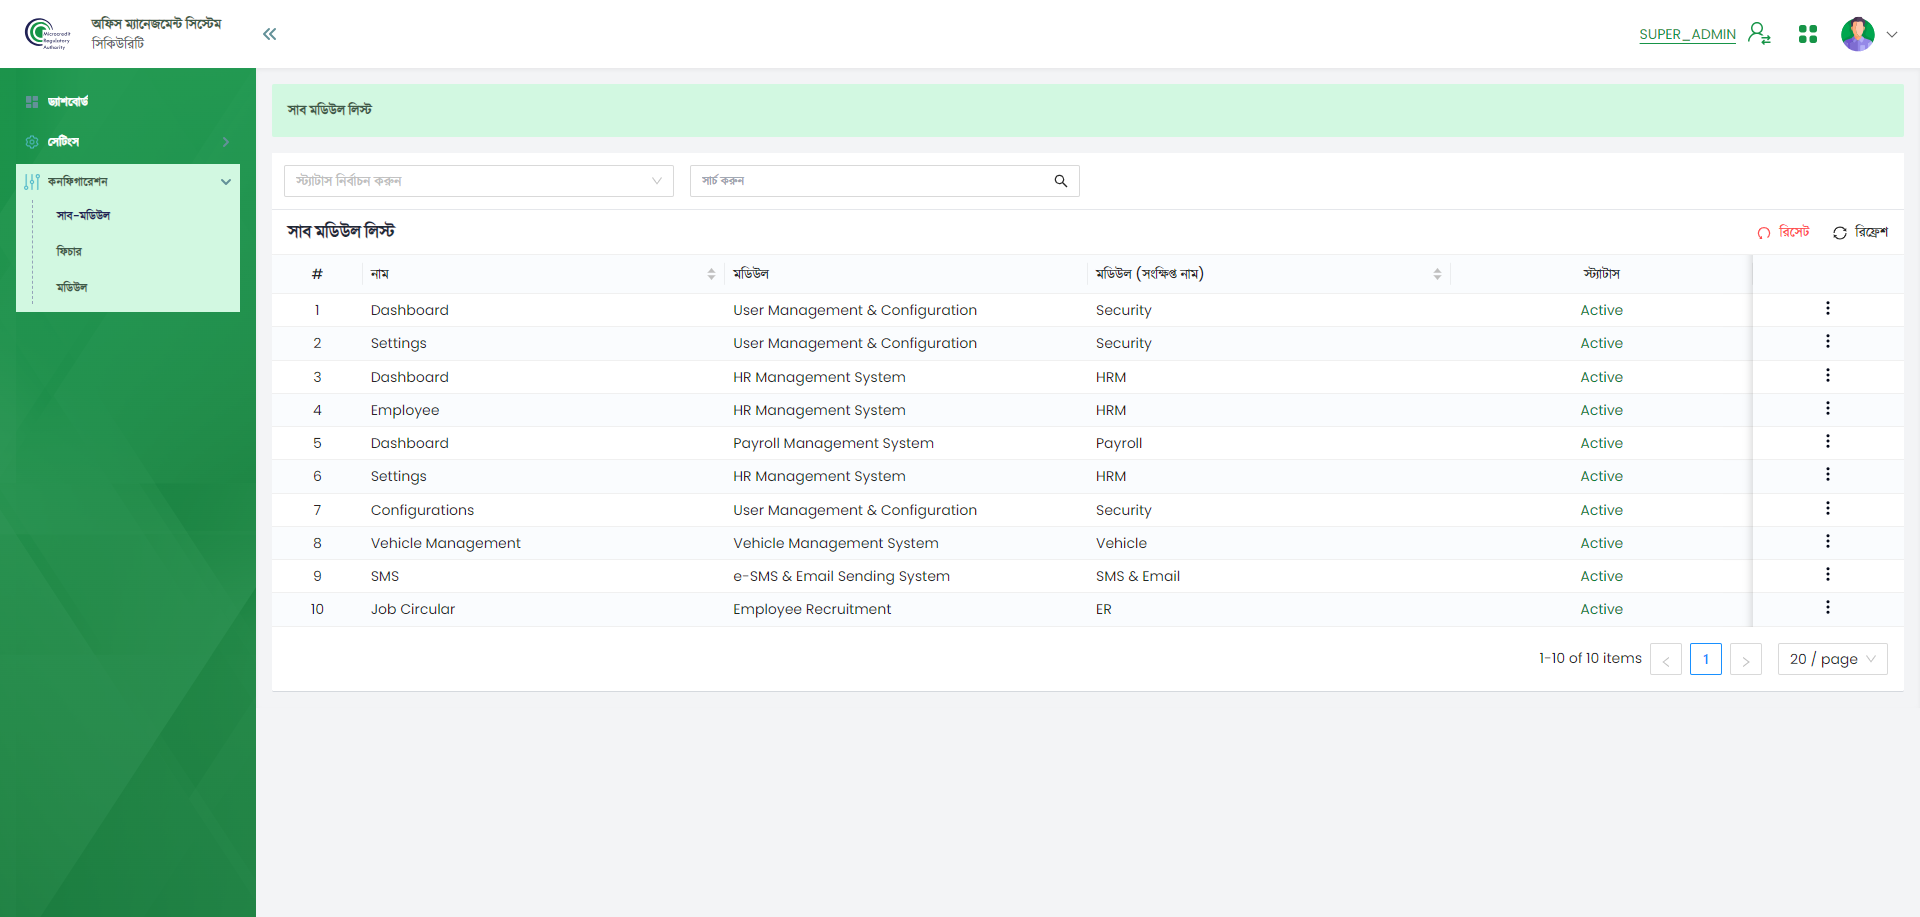The width and height of the screenshot is (1920, 917).
Task: Open actions menu for Vehicle Management row
Action: coord(1828,542)
